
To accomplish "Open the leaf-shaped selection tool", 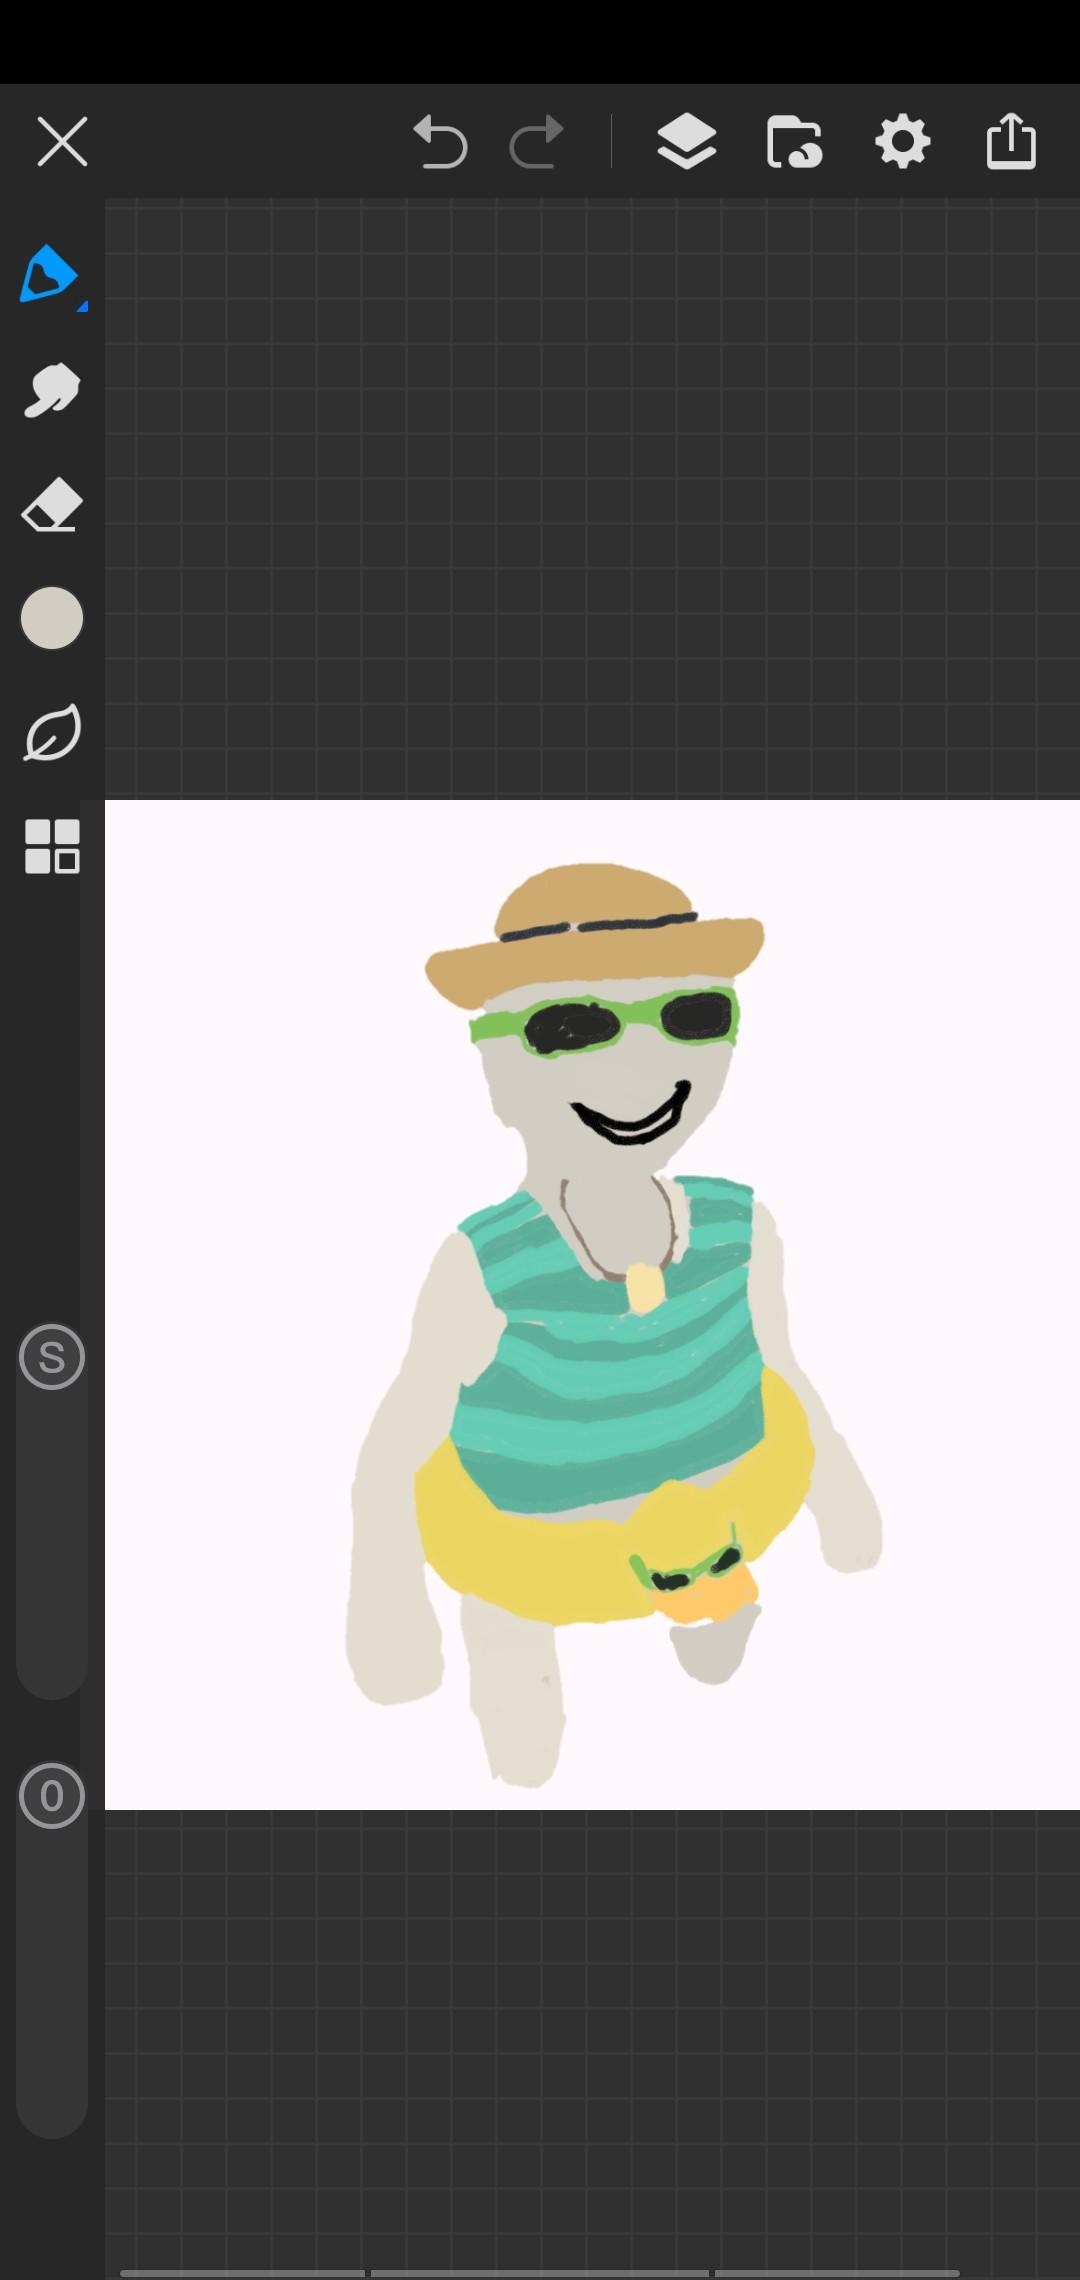I will (52, 733).
